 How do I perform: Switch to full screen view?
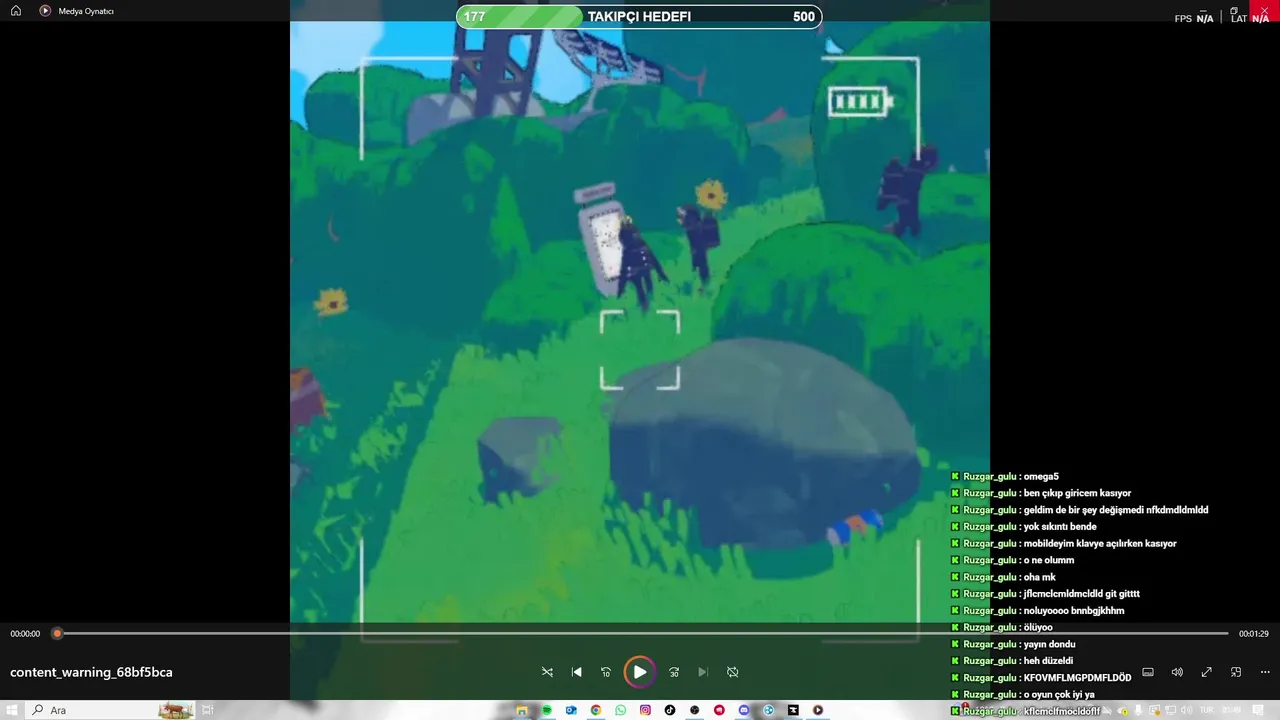tap(1207, 672)
